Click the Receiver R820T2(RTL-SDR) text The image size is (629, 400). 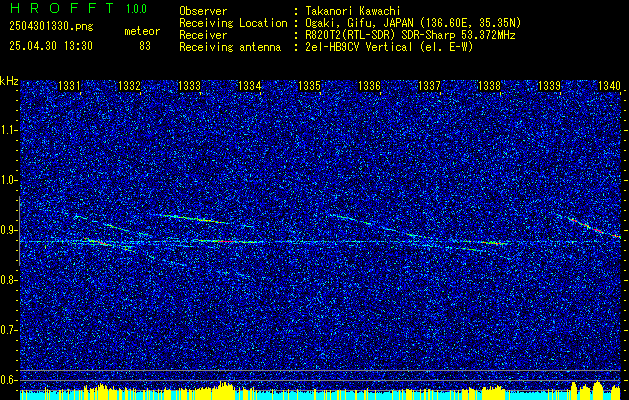[410, 35]
